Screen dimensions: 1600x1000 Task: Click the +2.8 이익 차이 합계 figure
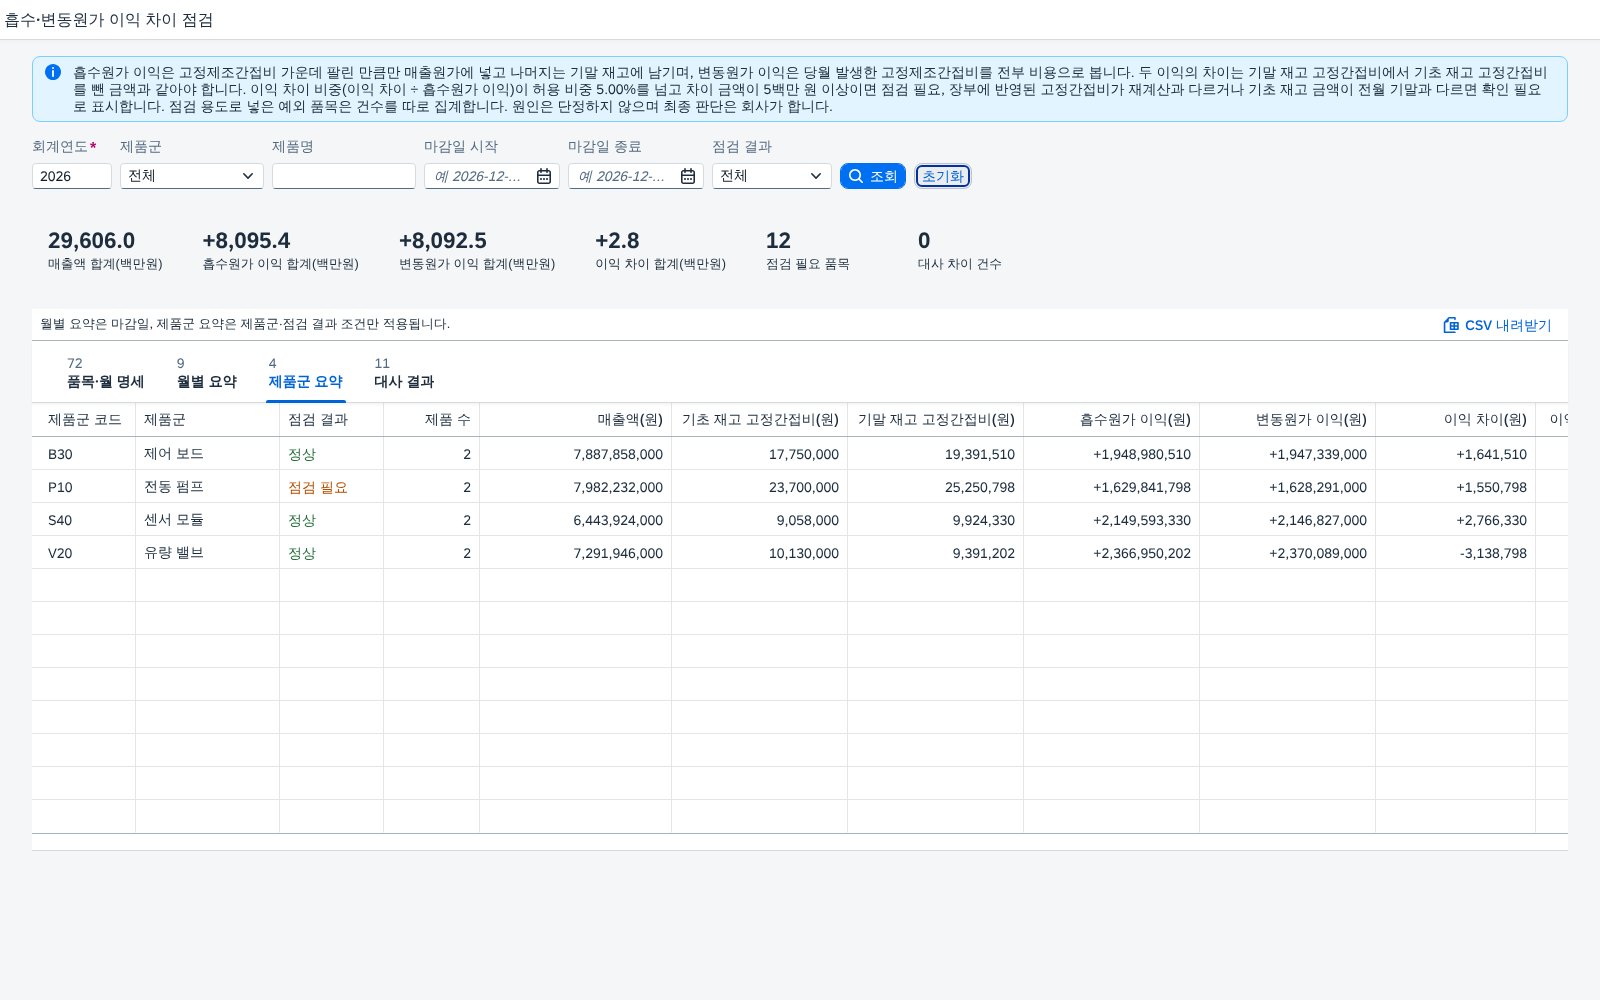617,241
